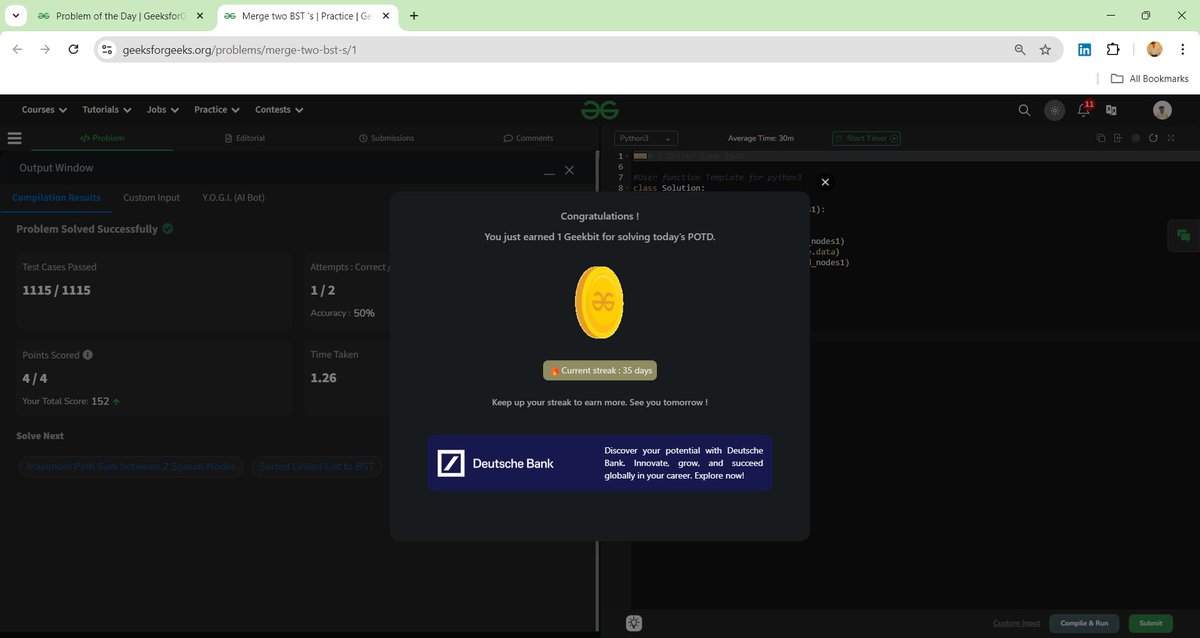Close the Congratulations popup
The height and width of the screenshot is (638, 1200).
825,182
